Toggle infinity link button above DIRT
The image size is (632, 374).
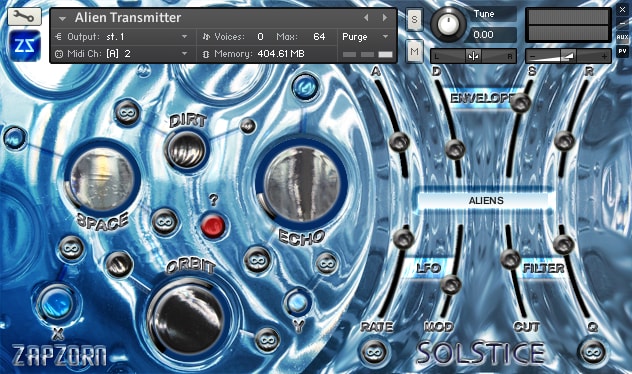(127, 113)
